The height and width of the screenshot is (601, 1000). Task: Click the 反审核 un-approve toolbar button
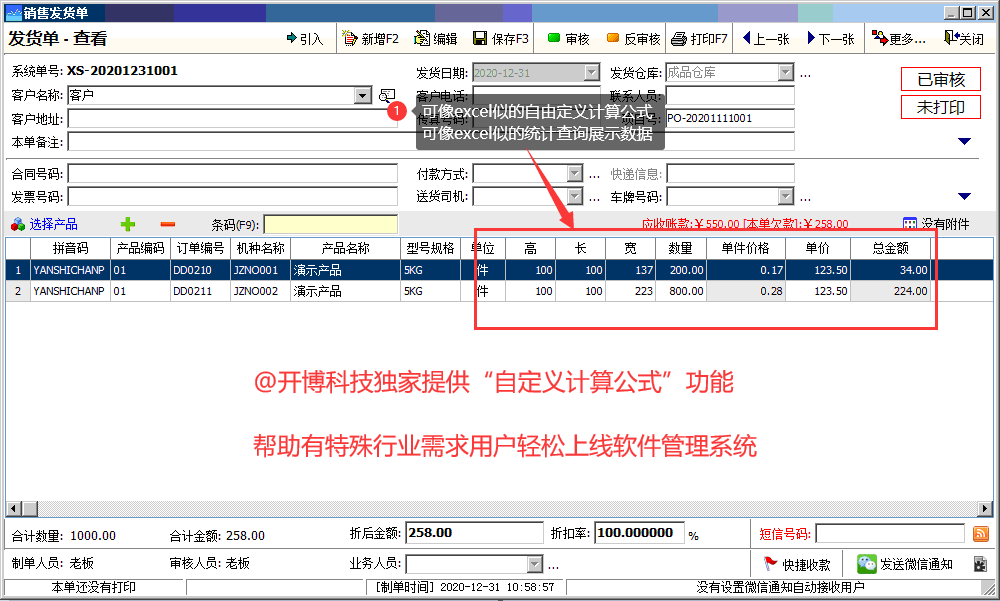[633, 39]
